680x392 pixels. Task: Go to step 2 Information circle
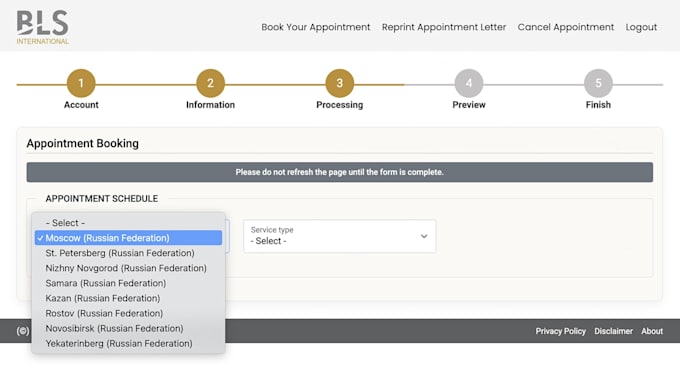(210, 83)
